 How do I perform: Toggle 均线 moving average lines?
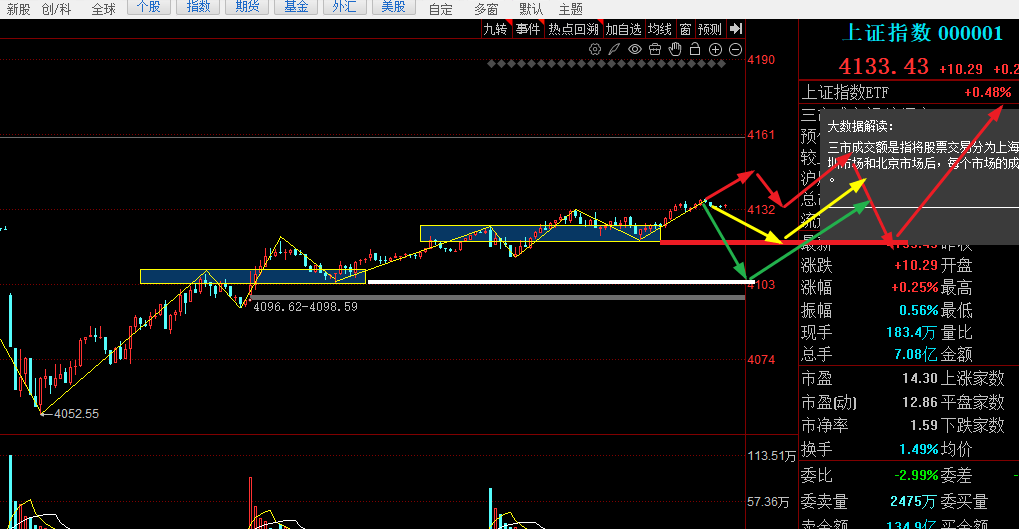click(660, 29)
